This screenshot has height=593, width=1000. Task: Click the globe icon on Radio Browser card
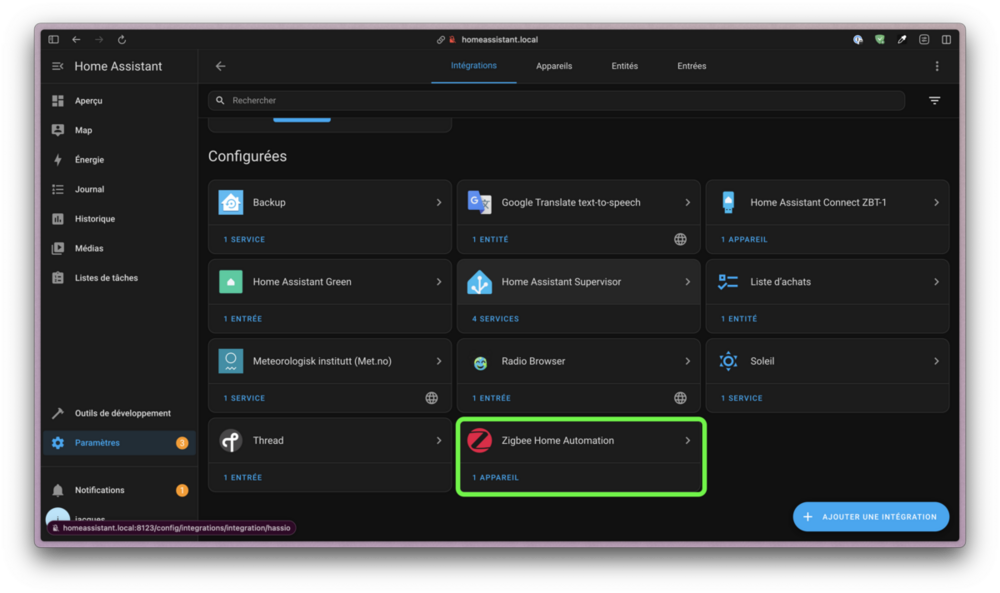[680, 399]
